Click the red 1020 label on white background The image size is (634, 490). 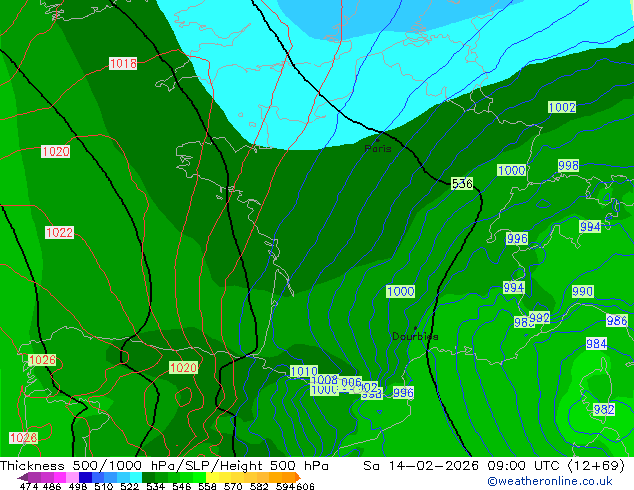(x=55, y=152)
